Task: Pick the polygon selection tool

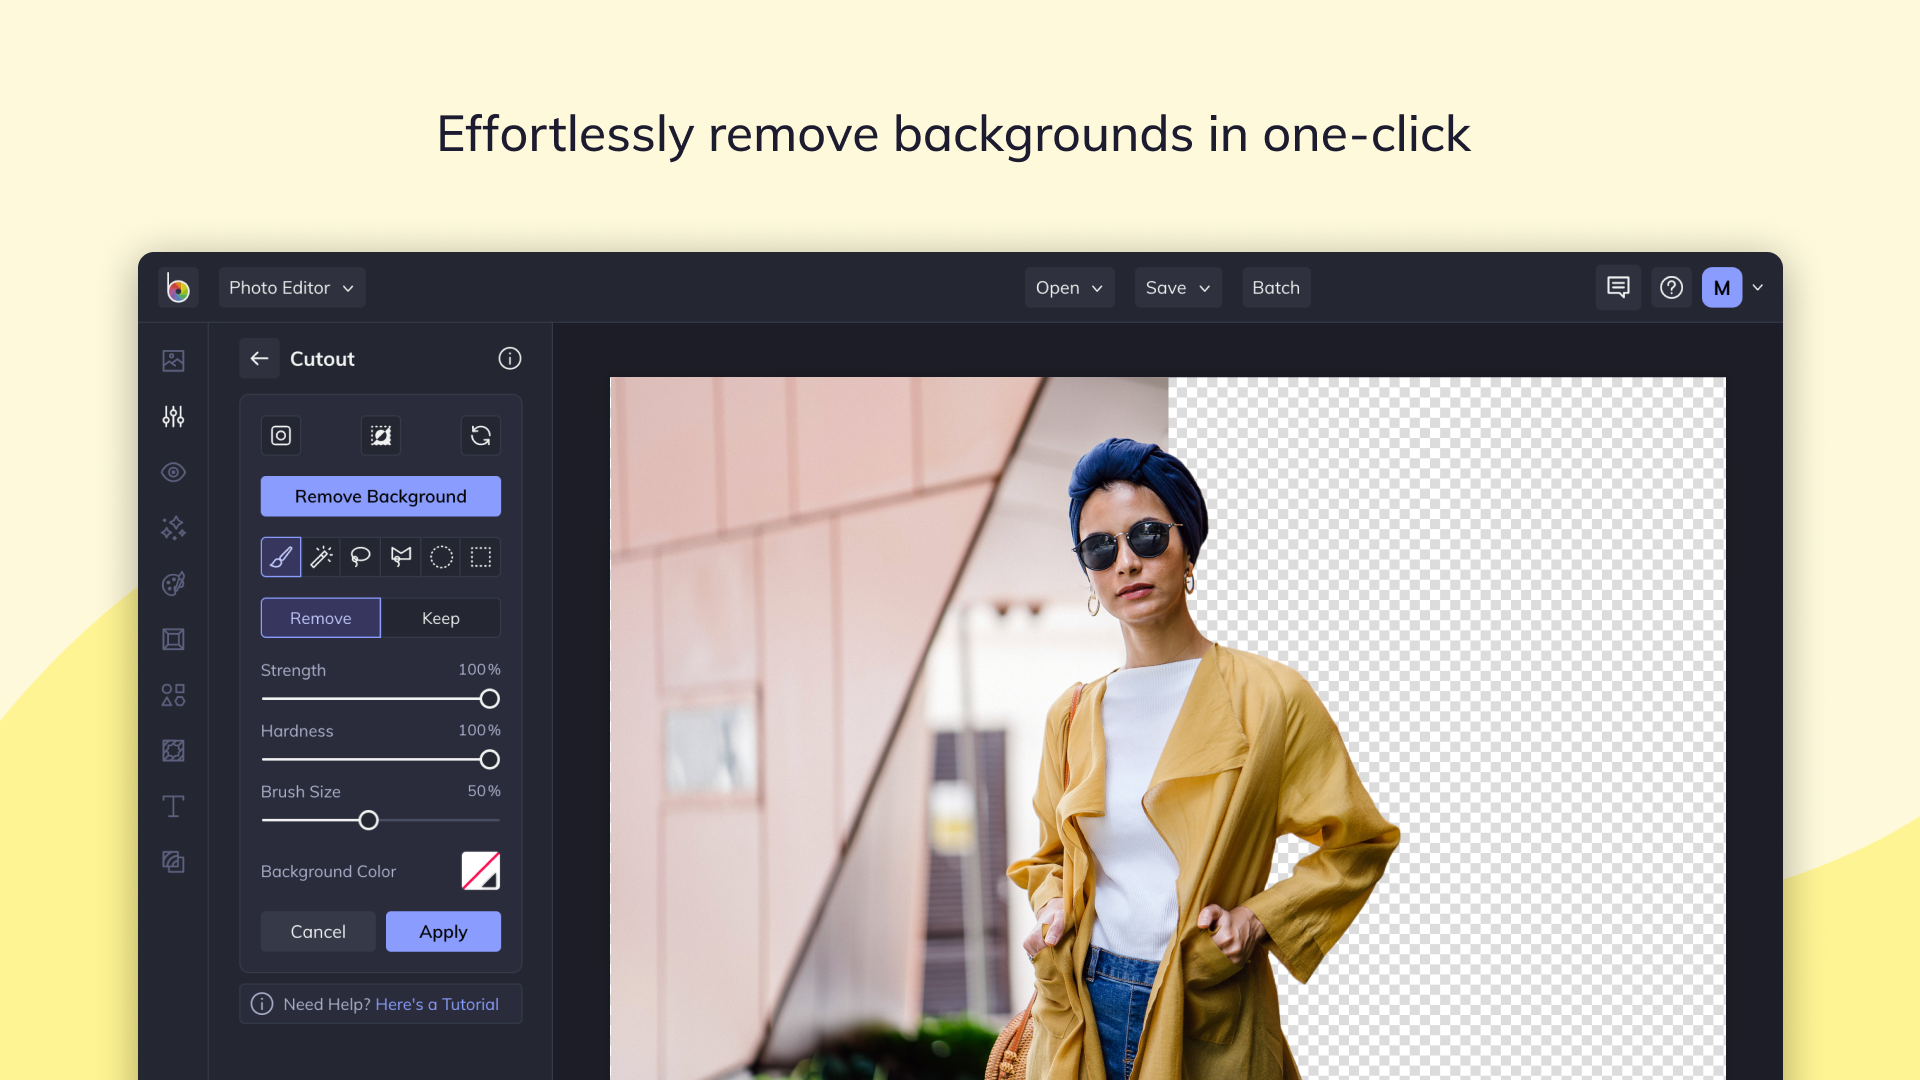Action: tap(401, 557)
